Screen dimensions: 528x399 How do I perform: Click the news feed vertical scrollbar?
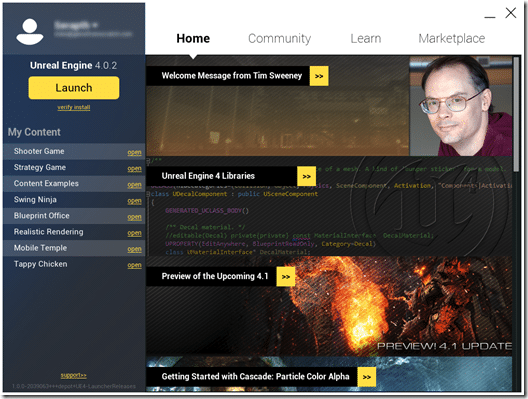coord(516,114)
